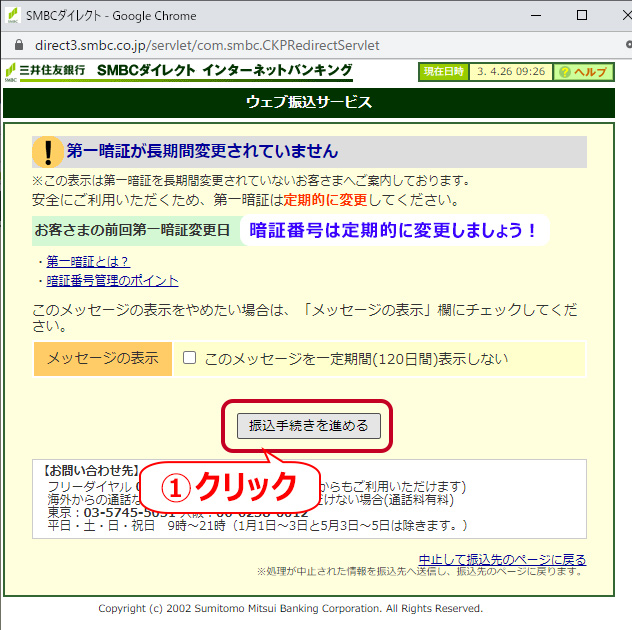The image size is (632, 630).
Task: Click heading 第一暗証が長期間変更されていません
Action: [202, 151]
